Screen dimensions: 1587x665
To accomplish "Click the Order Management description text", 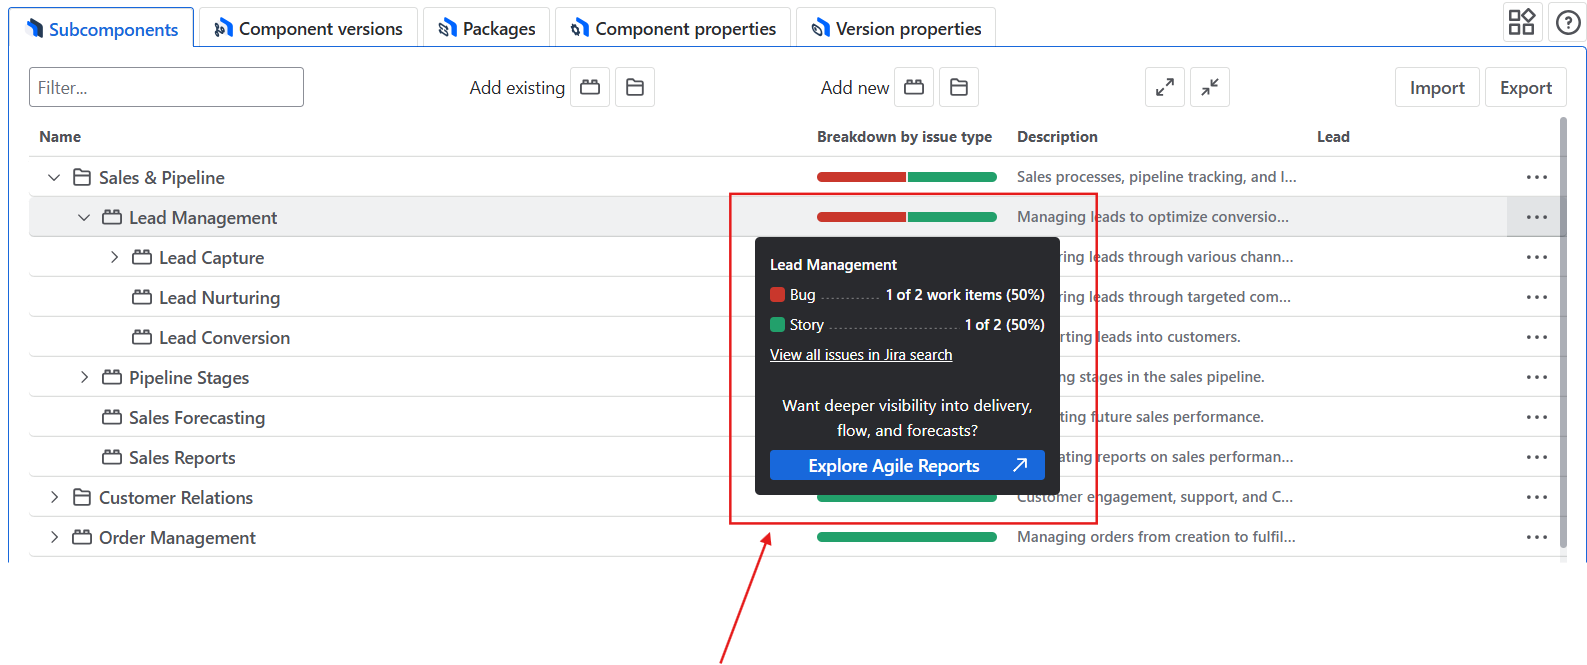I will coord(1156,537).
